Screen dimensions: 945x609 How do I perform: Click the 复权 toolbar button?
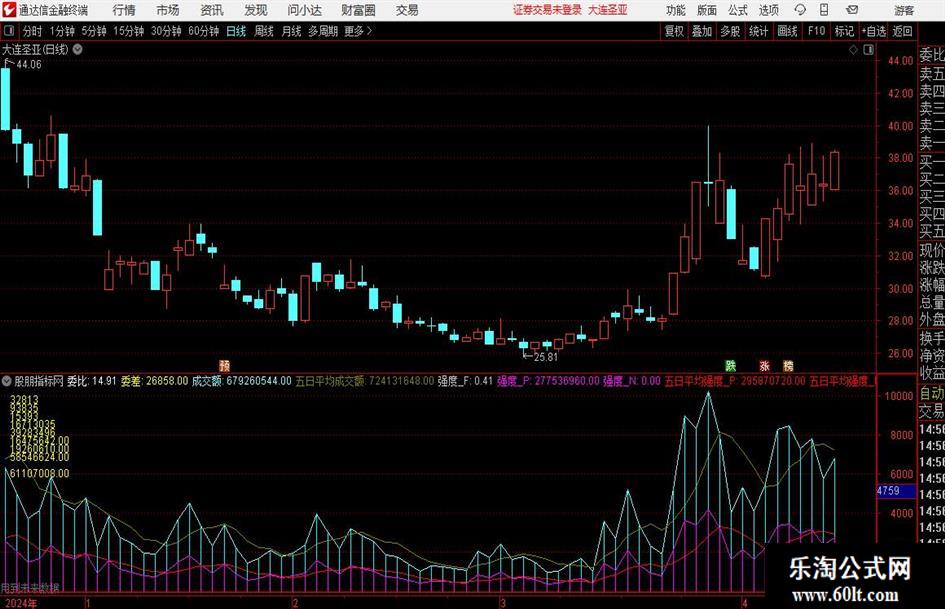674,31
